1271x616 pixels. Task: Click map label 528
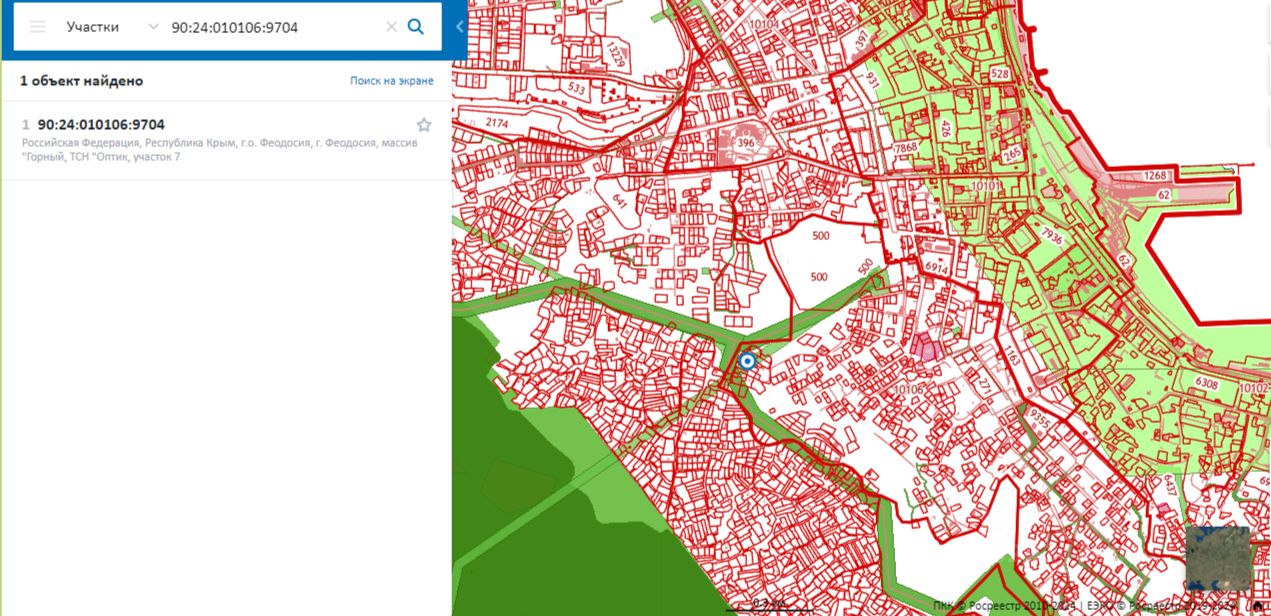coord(999,74)
